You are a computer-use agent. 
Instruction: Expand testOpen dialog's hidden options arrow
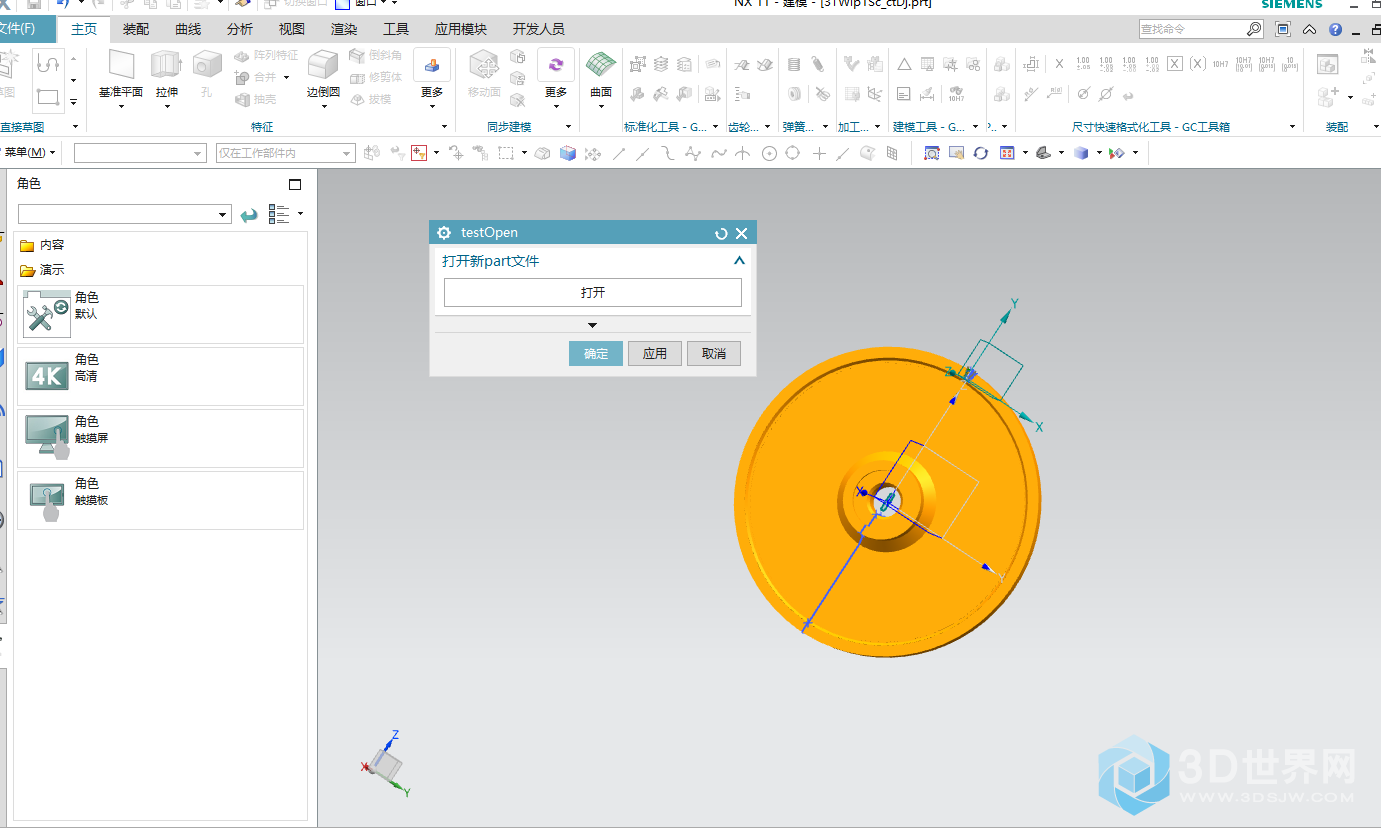592,325
